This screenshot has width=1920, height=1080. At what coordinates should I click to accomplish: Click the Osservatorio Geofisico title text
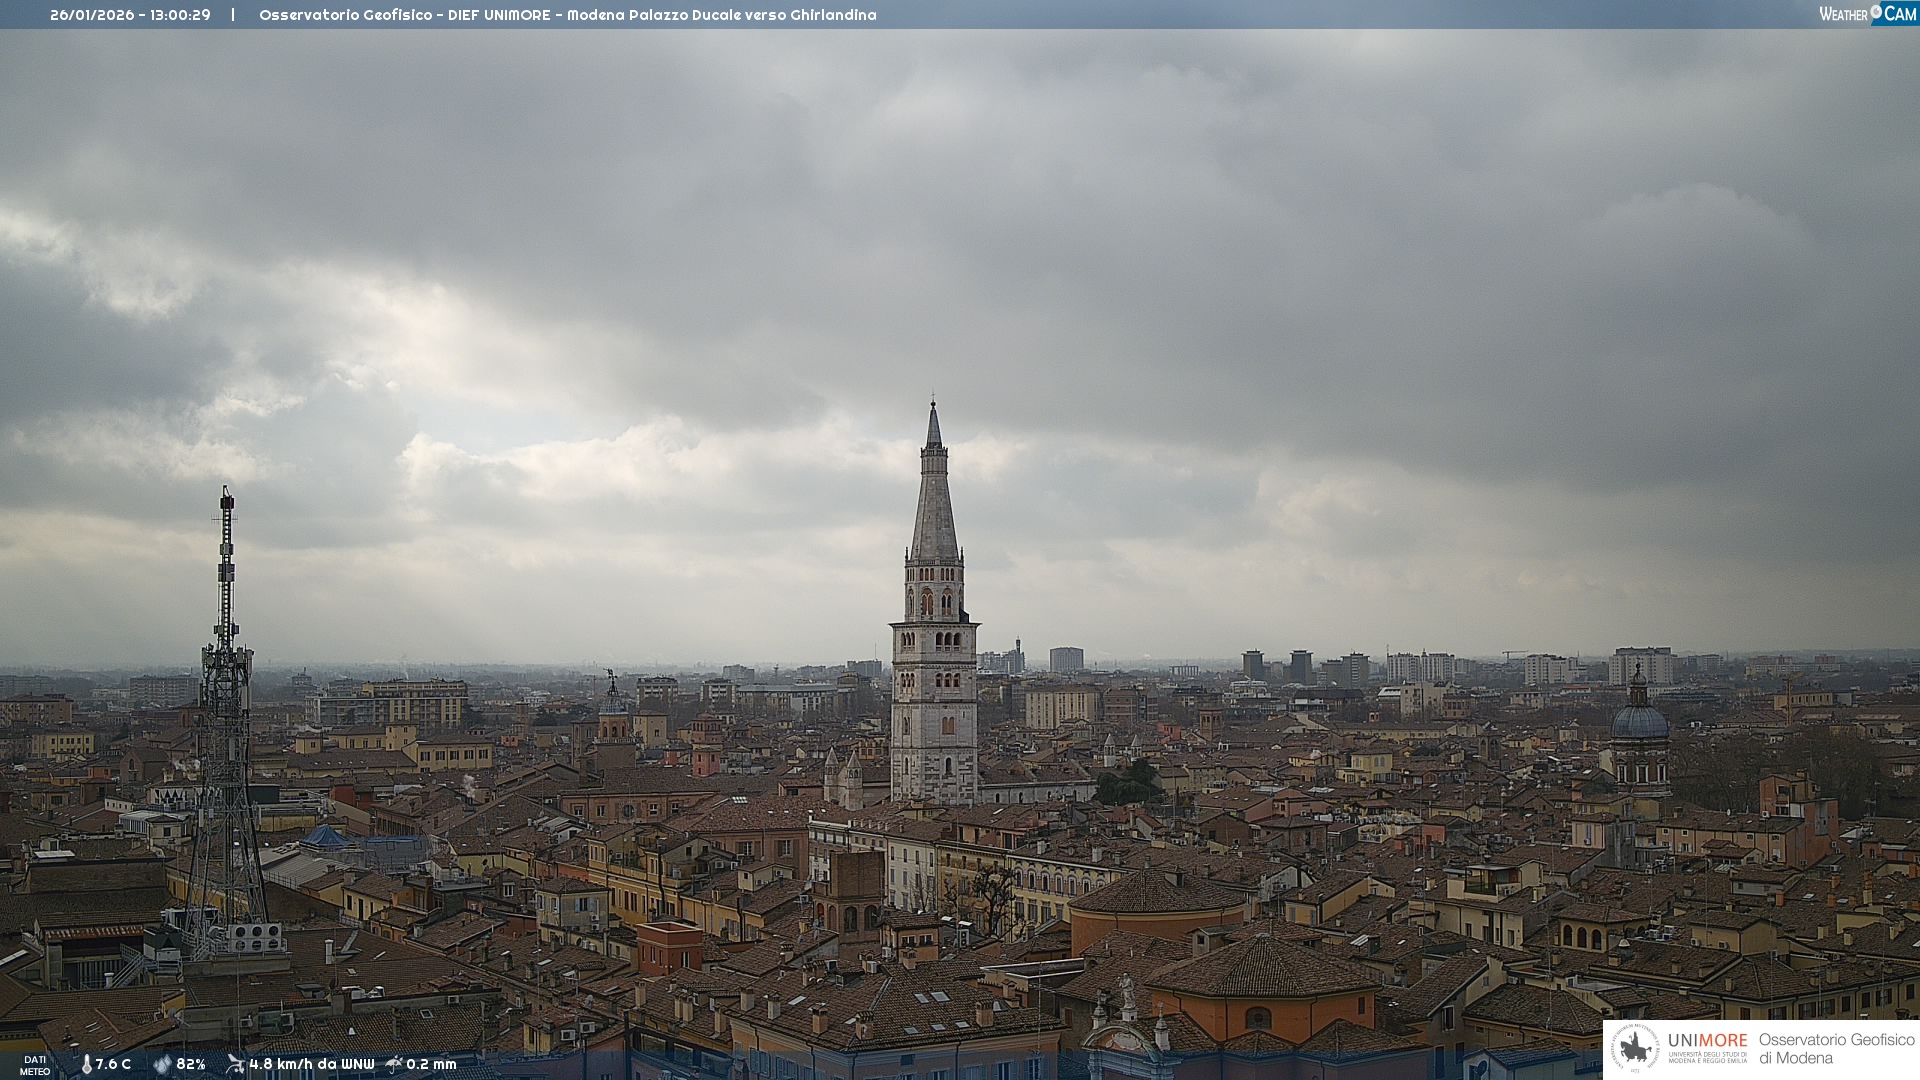point(345,15)
